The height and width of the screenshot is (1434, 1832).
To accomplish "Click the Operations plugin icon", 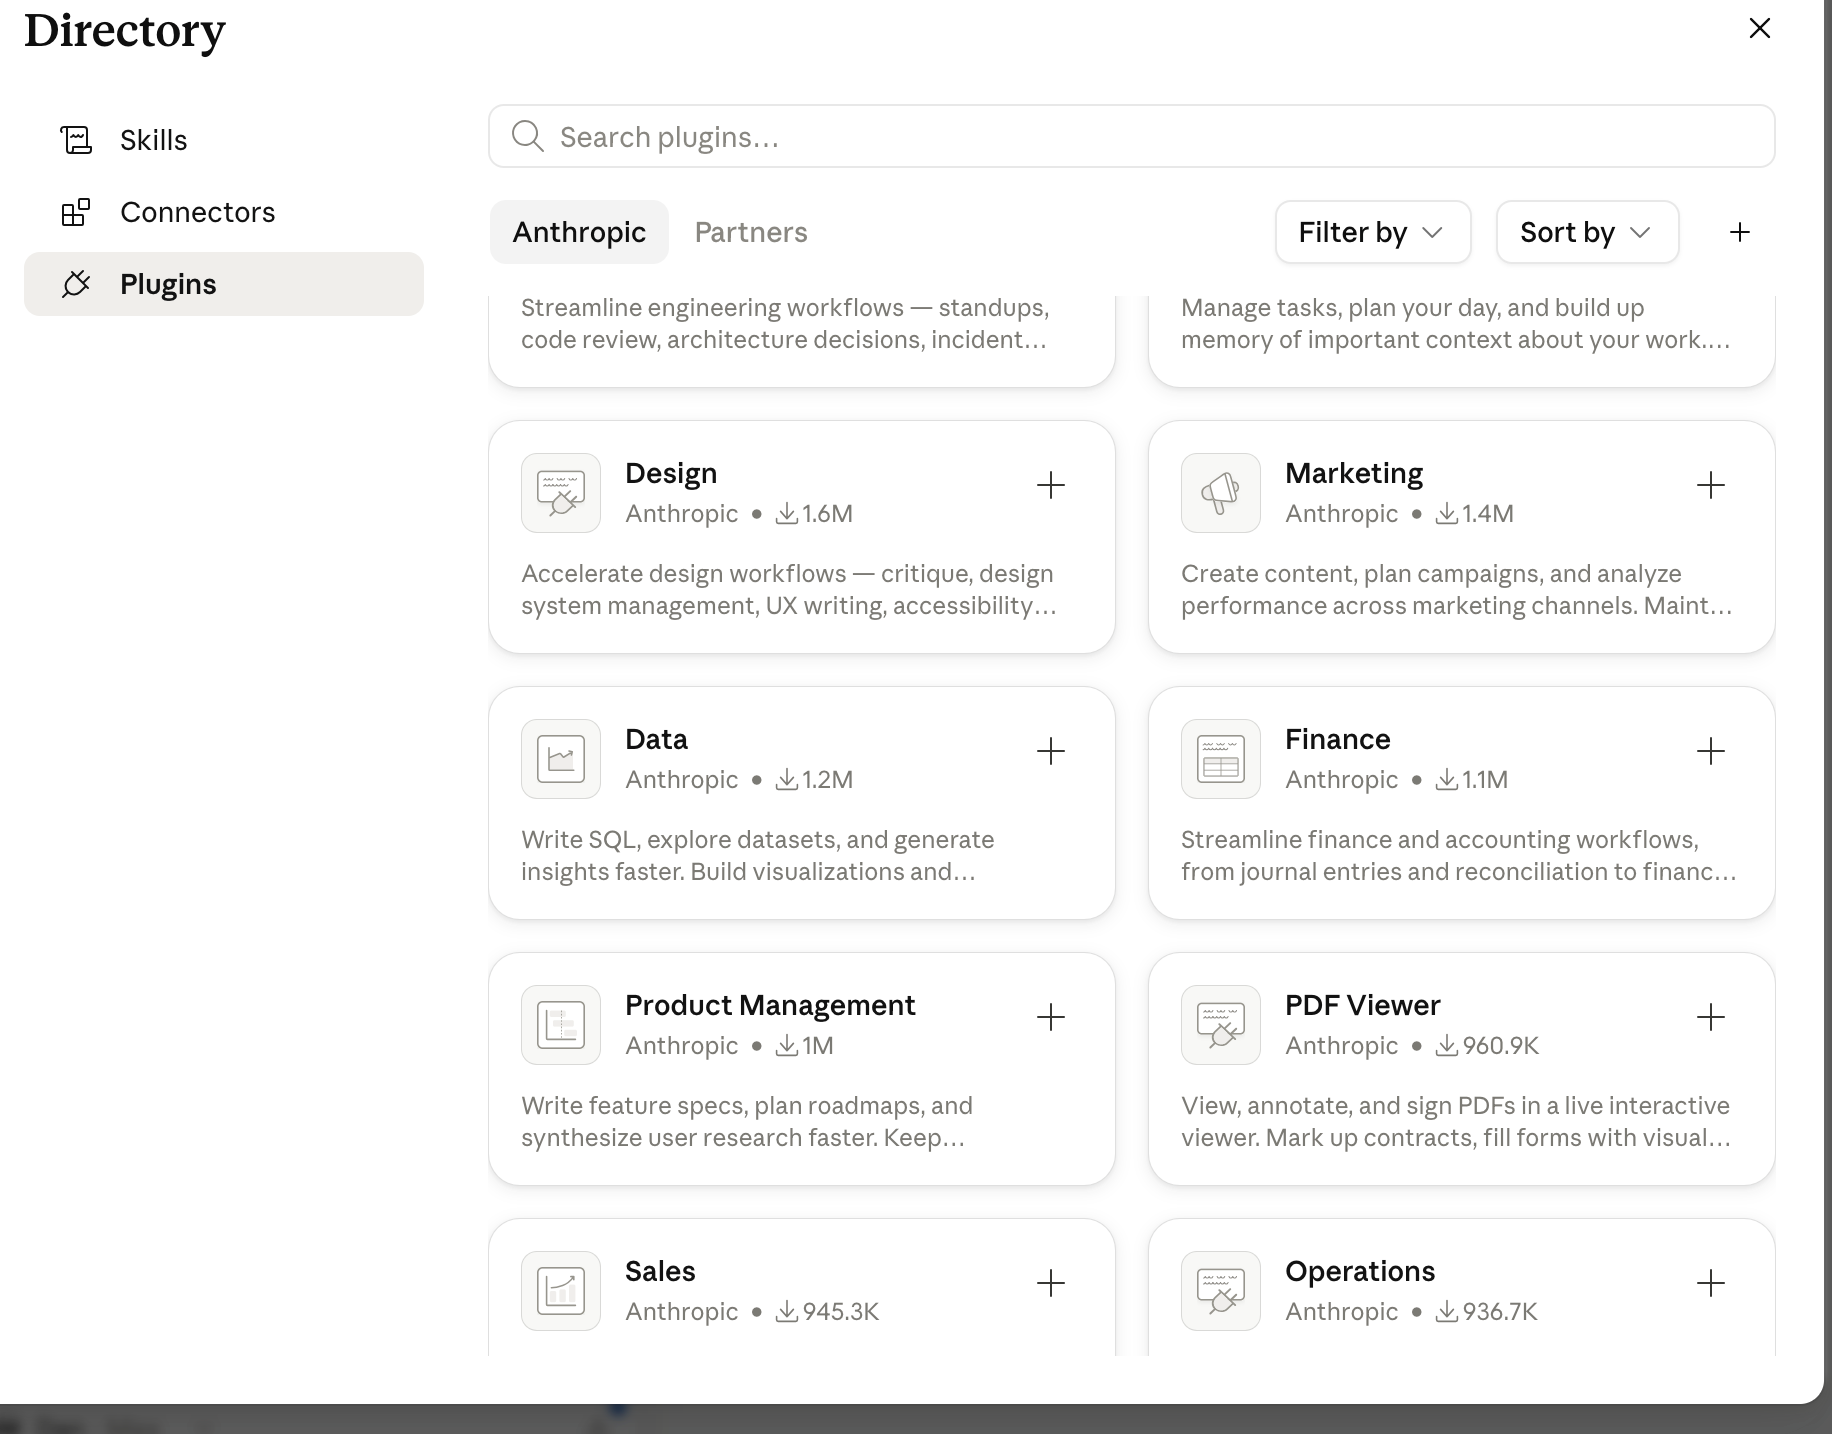I will [x=1221, y=1291].
